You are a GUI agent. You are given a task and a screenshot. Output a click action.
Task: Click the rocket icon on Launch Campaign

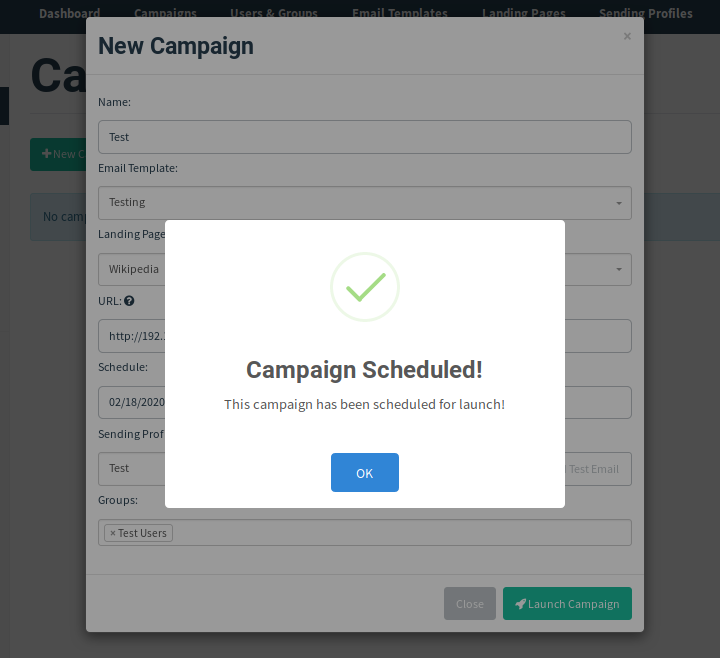[520, 604]
